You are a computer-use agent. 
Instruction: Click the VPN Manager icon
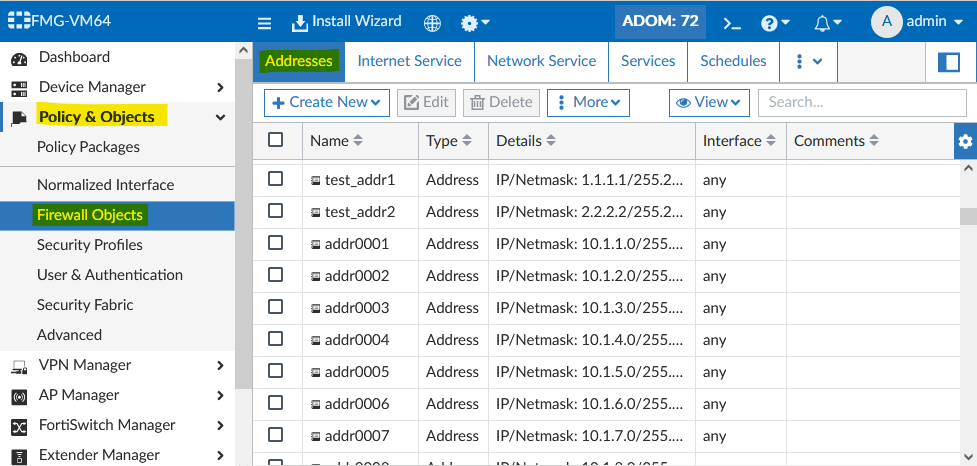[x=19, y=368]
